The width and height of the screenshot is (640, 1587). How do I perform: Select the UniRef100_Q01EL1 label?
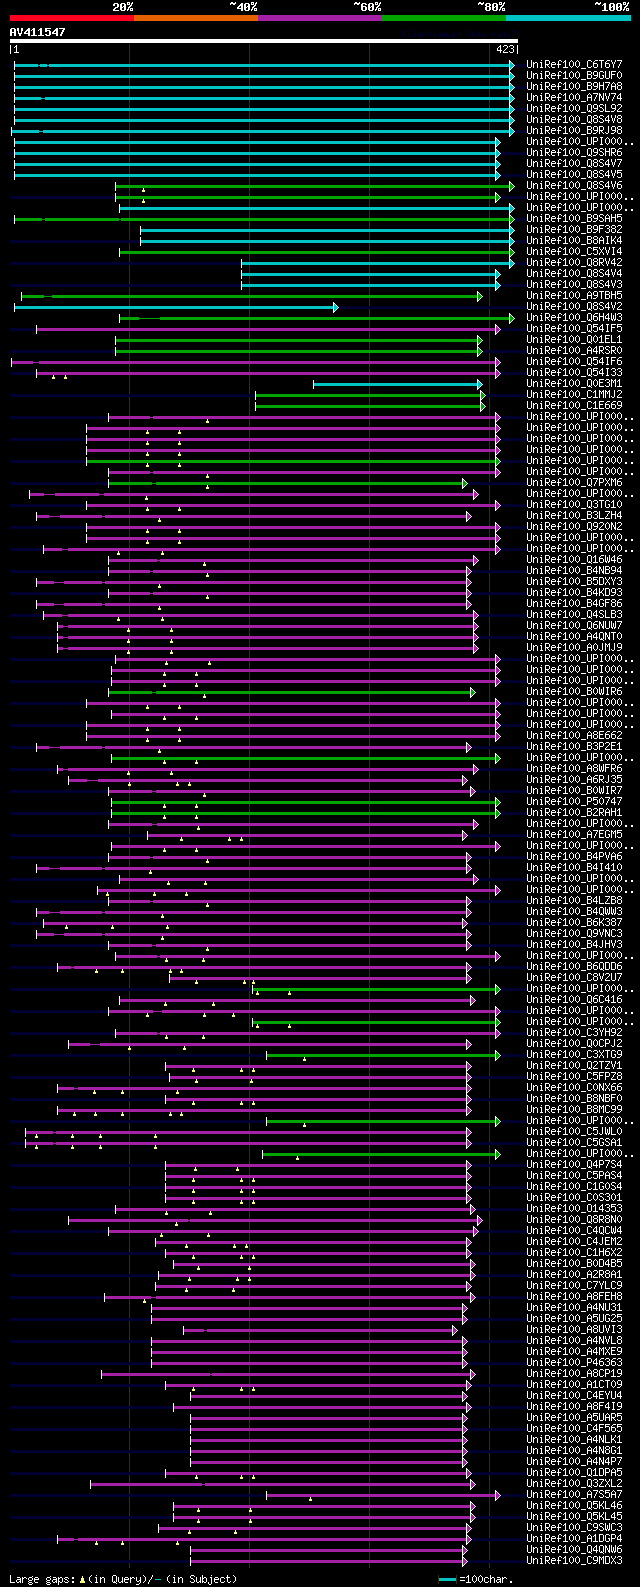click(574, 339)
